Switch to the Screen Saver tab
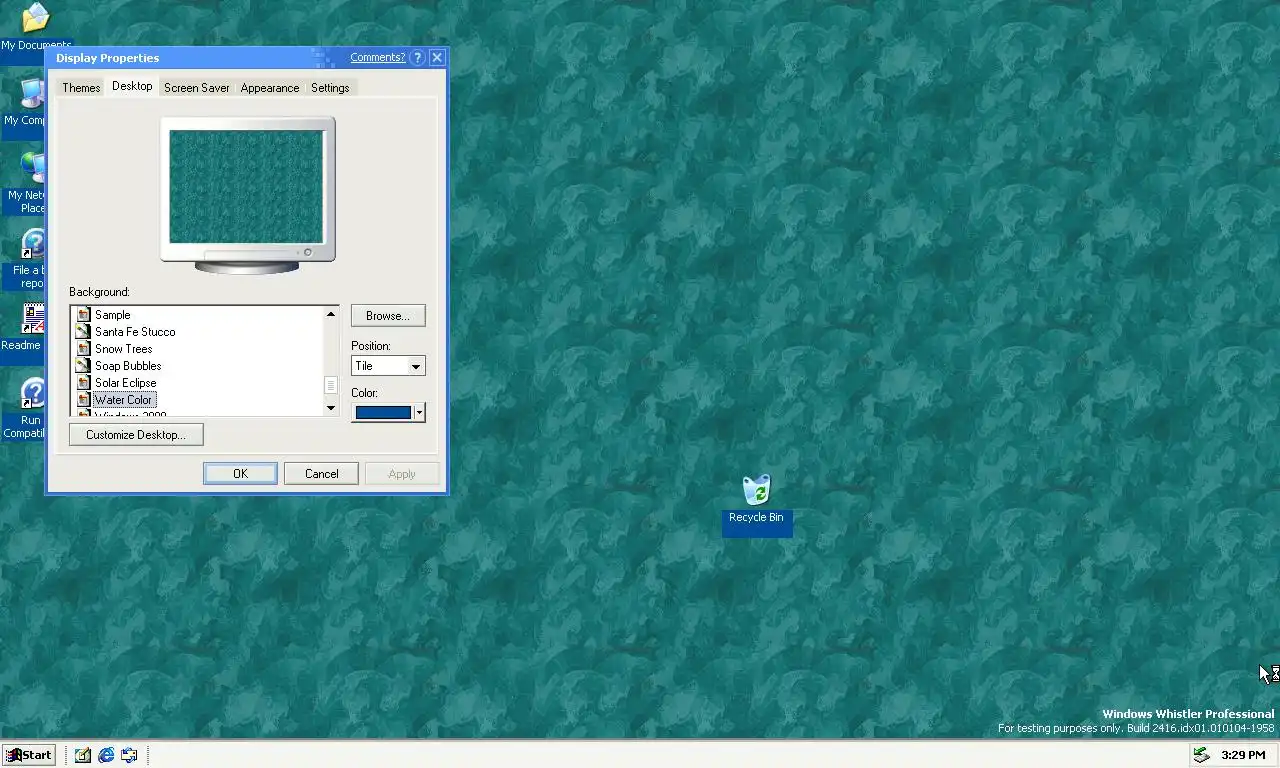The width and height of the screenshot is (1280, 768). click(x=197, y=88)
